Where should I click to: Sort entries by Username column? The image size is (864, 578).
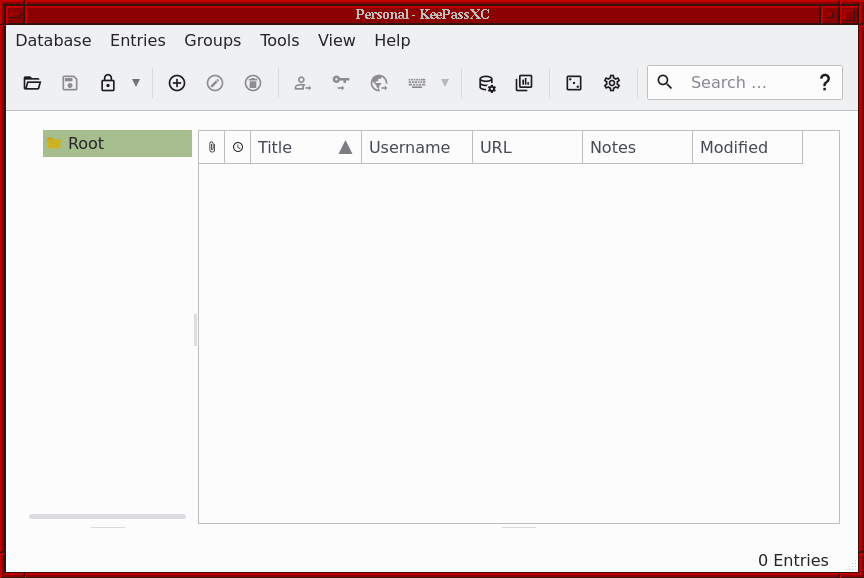tap(417, 147)
